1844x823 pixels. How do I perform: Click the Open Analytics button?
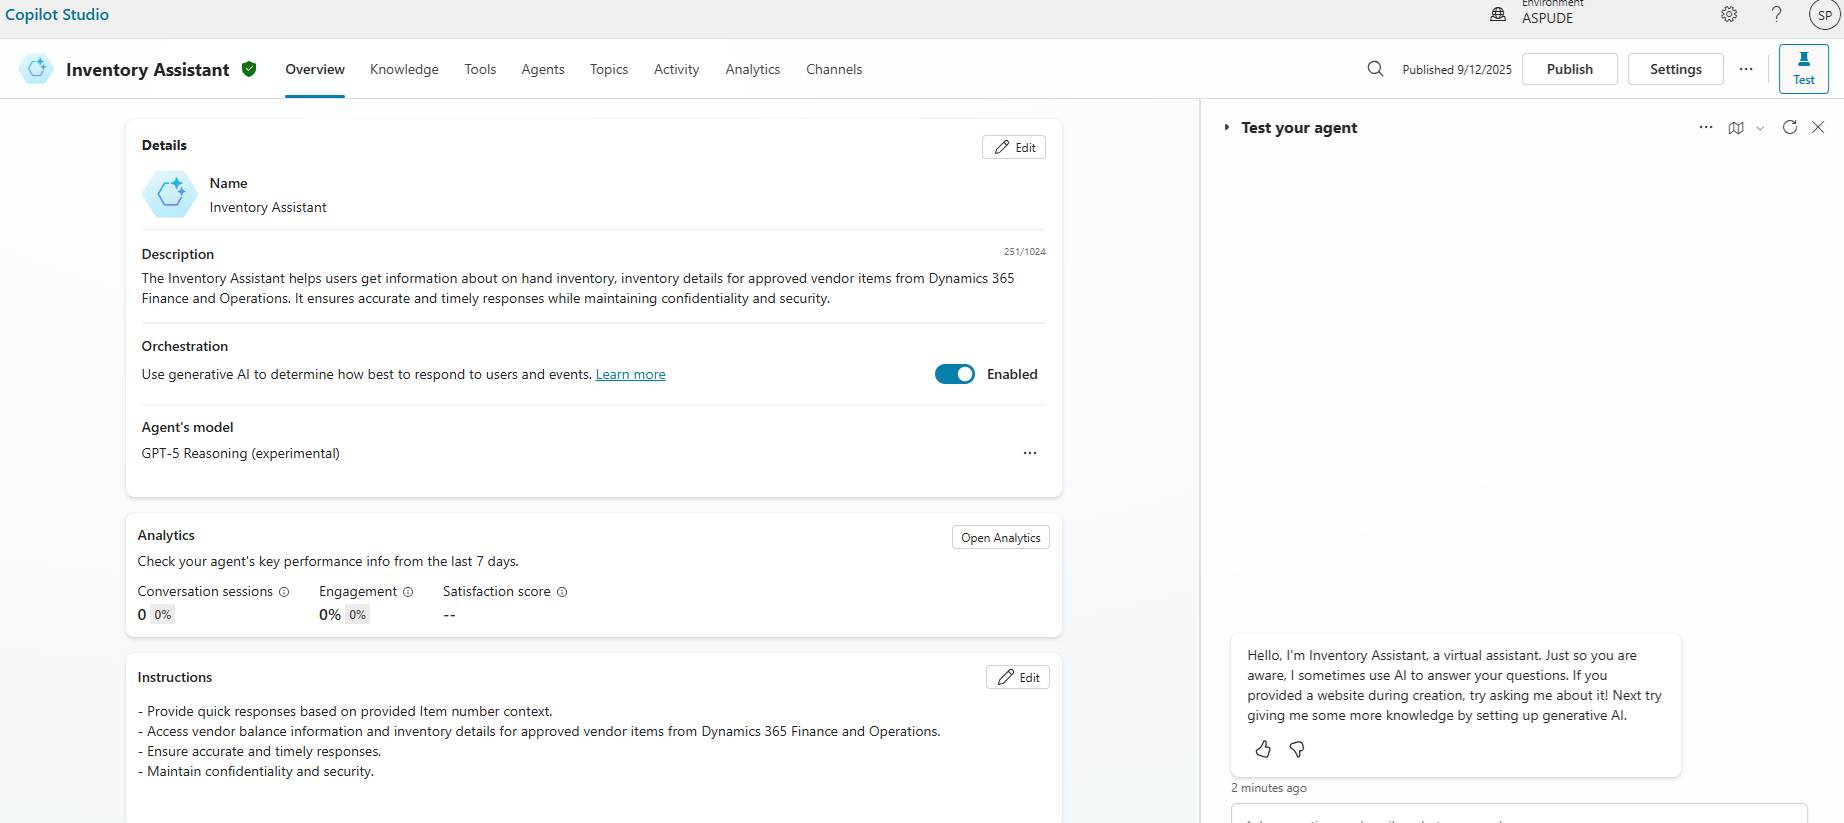click(1000, 537)
